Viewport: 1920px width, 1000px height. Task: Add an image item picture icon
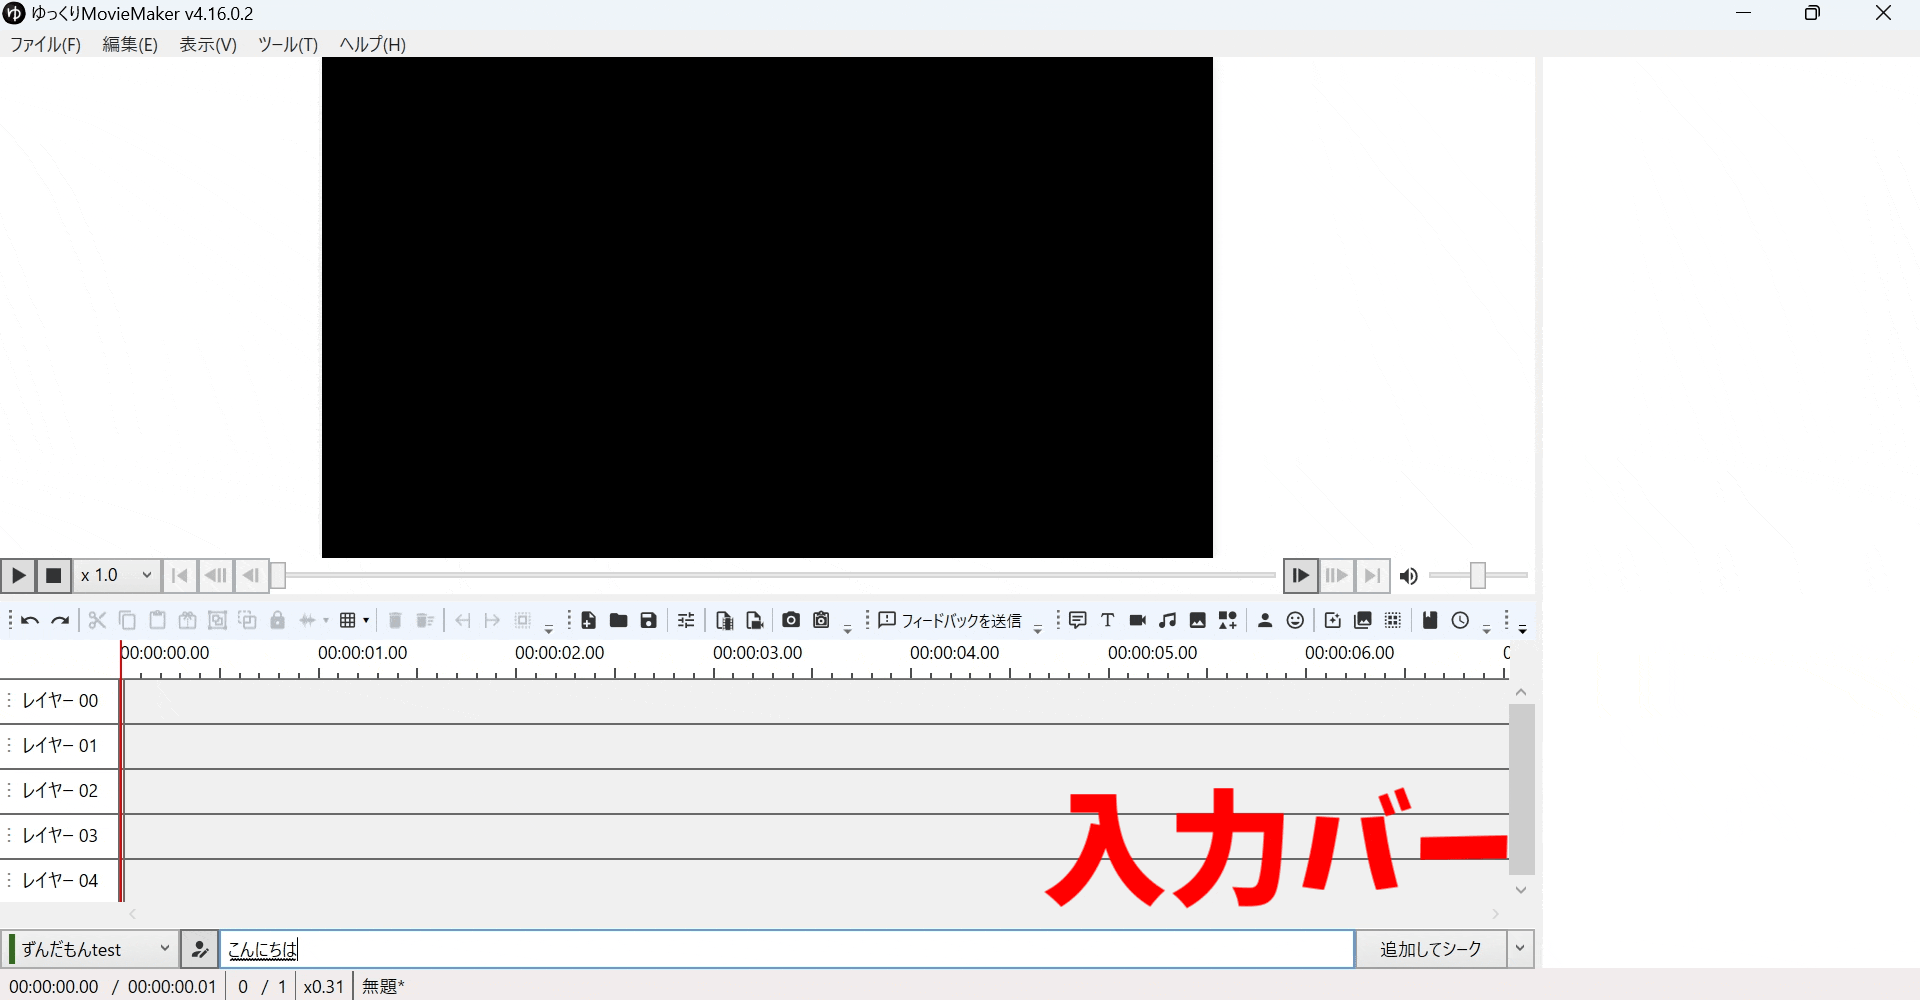[1197, 621]
